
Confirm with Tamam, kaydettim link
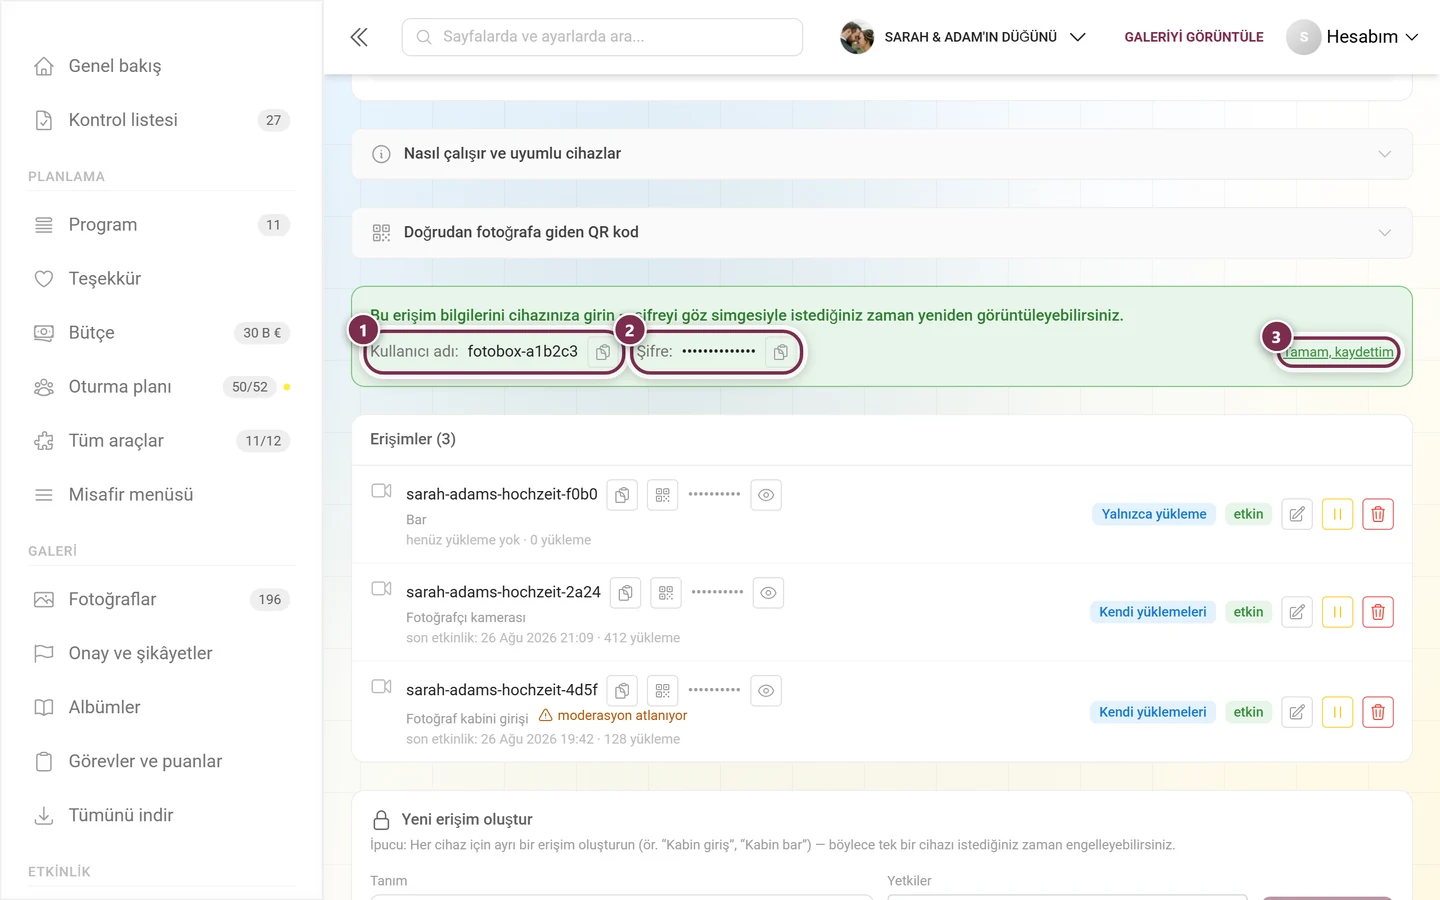[1339, 352]
